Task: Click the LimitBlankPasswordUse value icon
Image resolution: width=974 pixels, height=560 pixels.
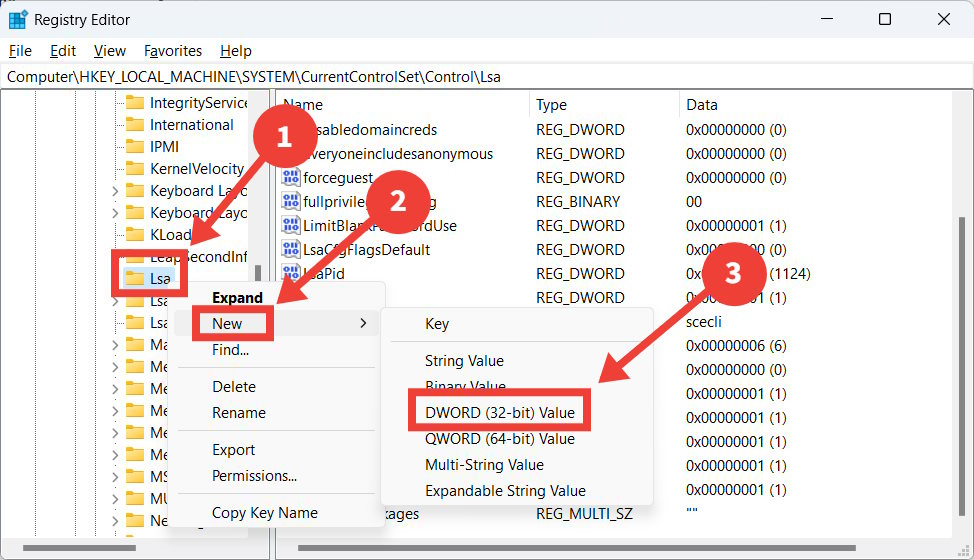Action: tap(290, 225)
